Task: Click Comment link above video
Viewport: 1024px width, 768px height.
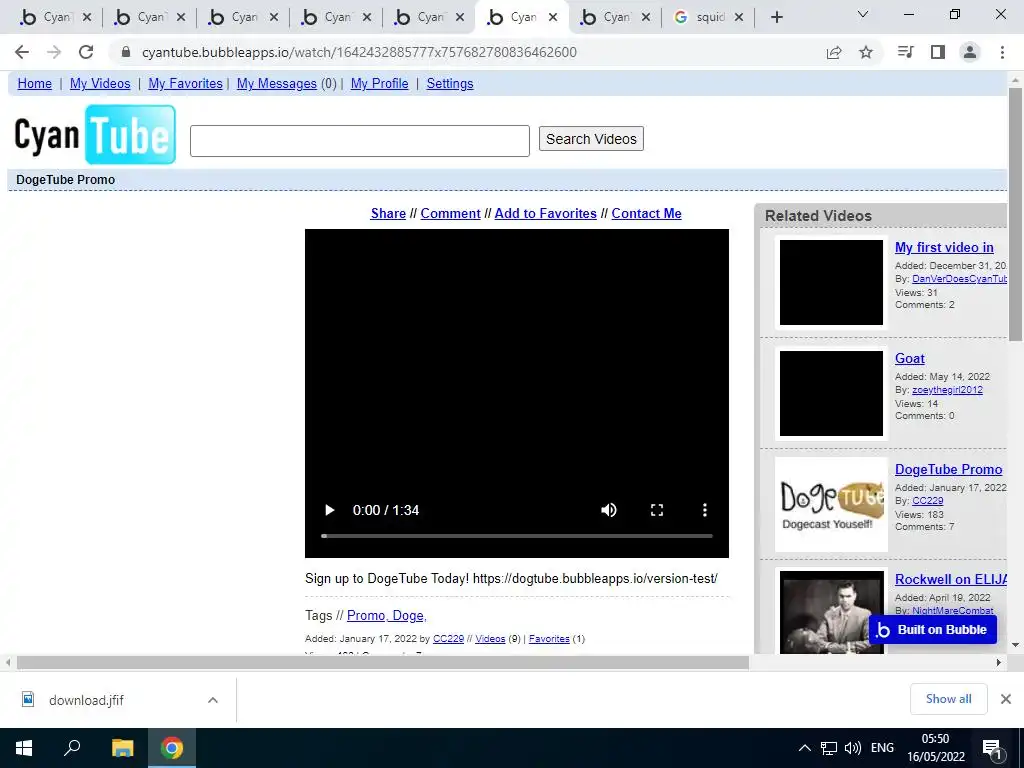Action: [451, 214]
